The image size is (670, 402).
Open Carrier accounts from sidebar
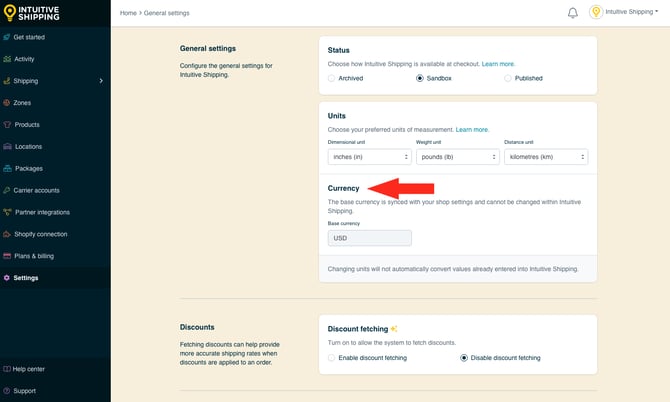36,190
